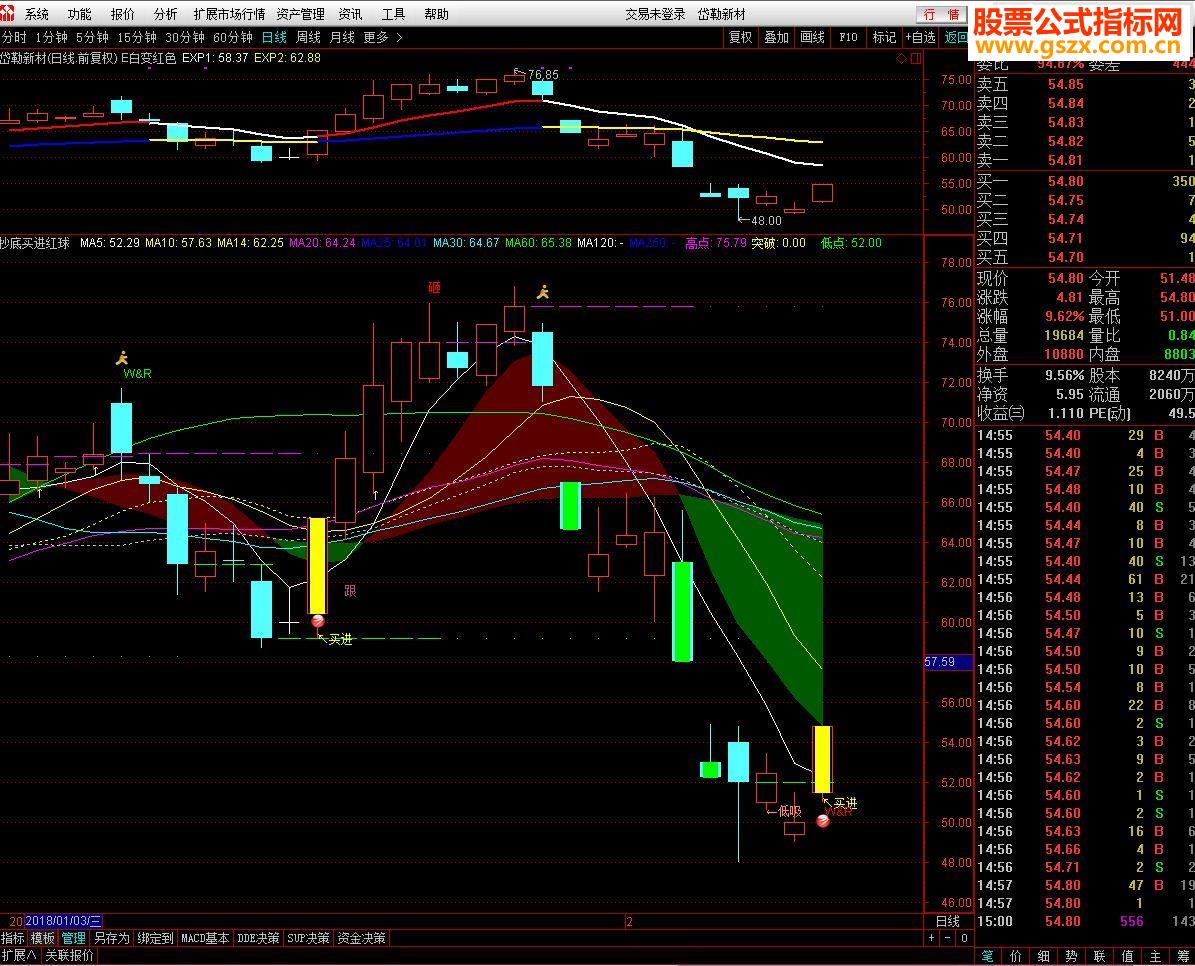Select the 日线 daily period tab
This screenshot has width=1195, height=966.
(274, 37)
